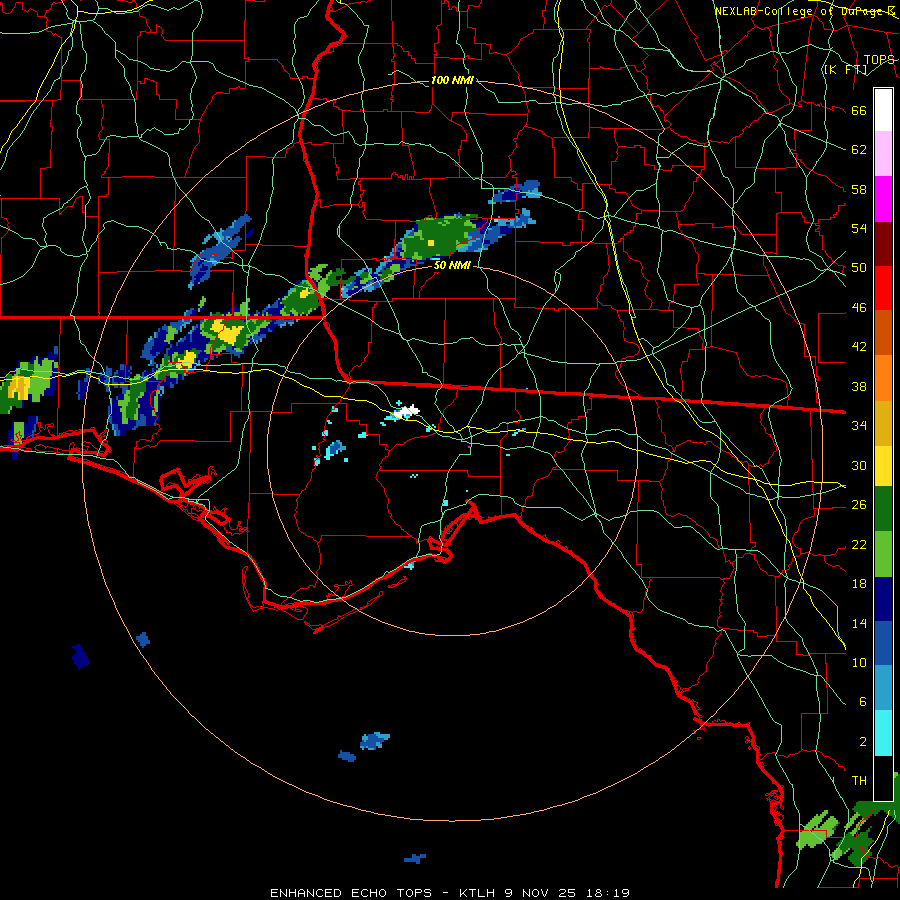The width and height of the screenshot is (900, 900).
Task: Click the 38 legend value
Action: click(859, 386)
